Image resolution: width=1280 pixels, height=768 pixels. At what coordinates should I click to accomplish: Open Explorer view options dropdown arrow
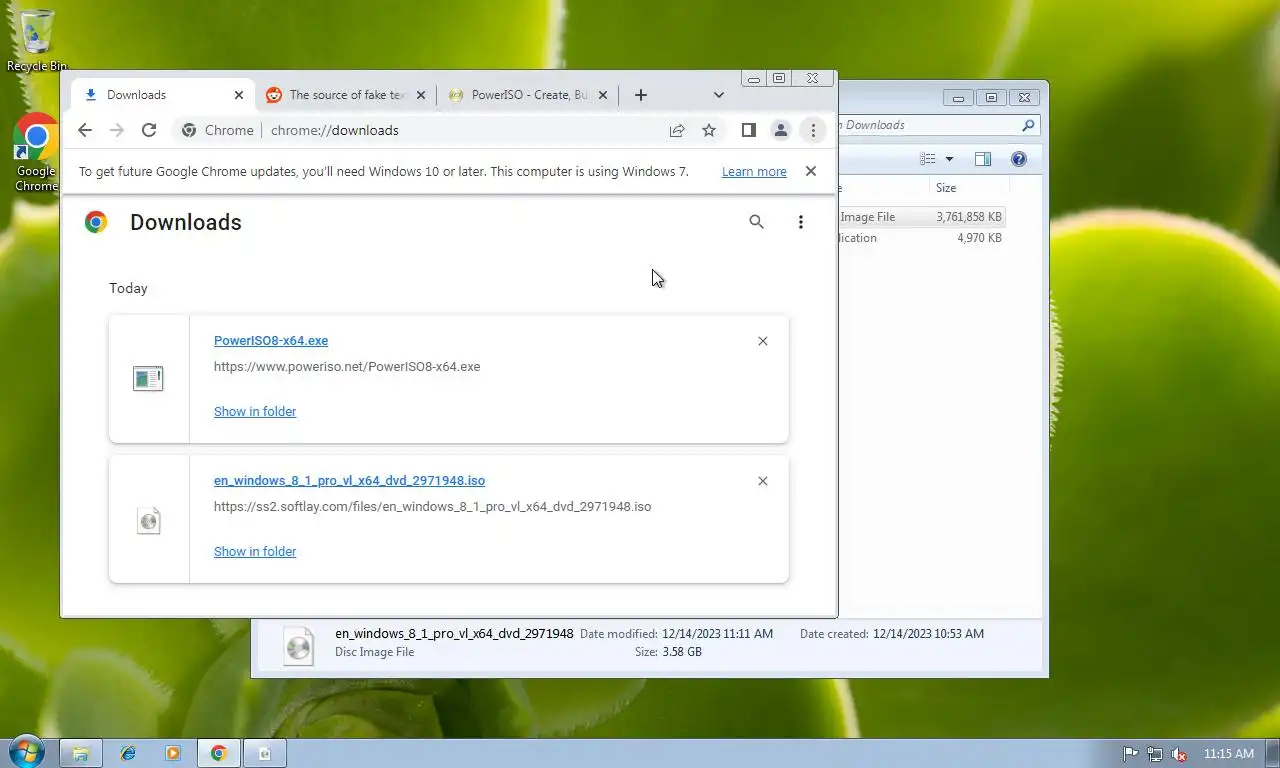(949, 159)
